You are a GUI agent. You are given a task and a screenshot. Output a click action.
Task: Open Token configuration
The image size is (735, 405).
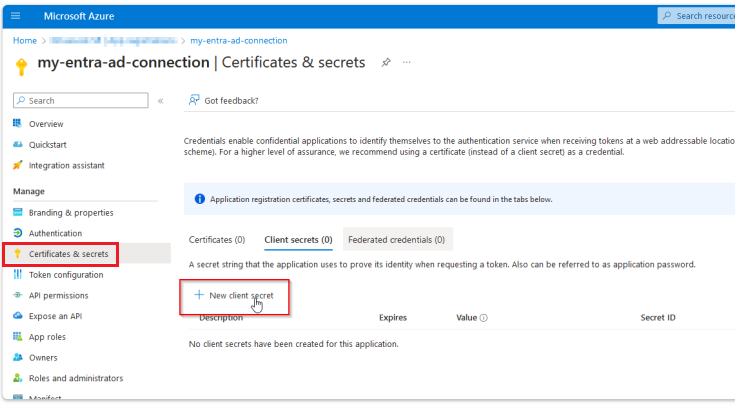pyautogui.click(x=66, y=275)
